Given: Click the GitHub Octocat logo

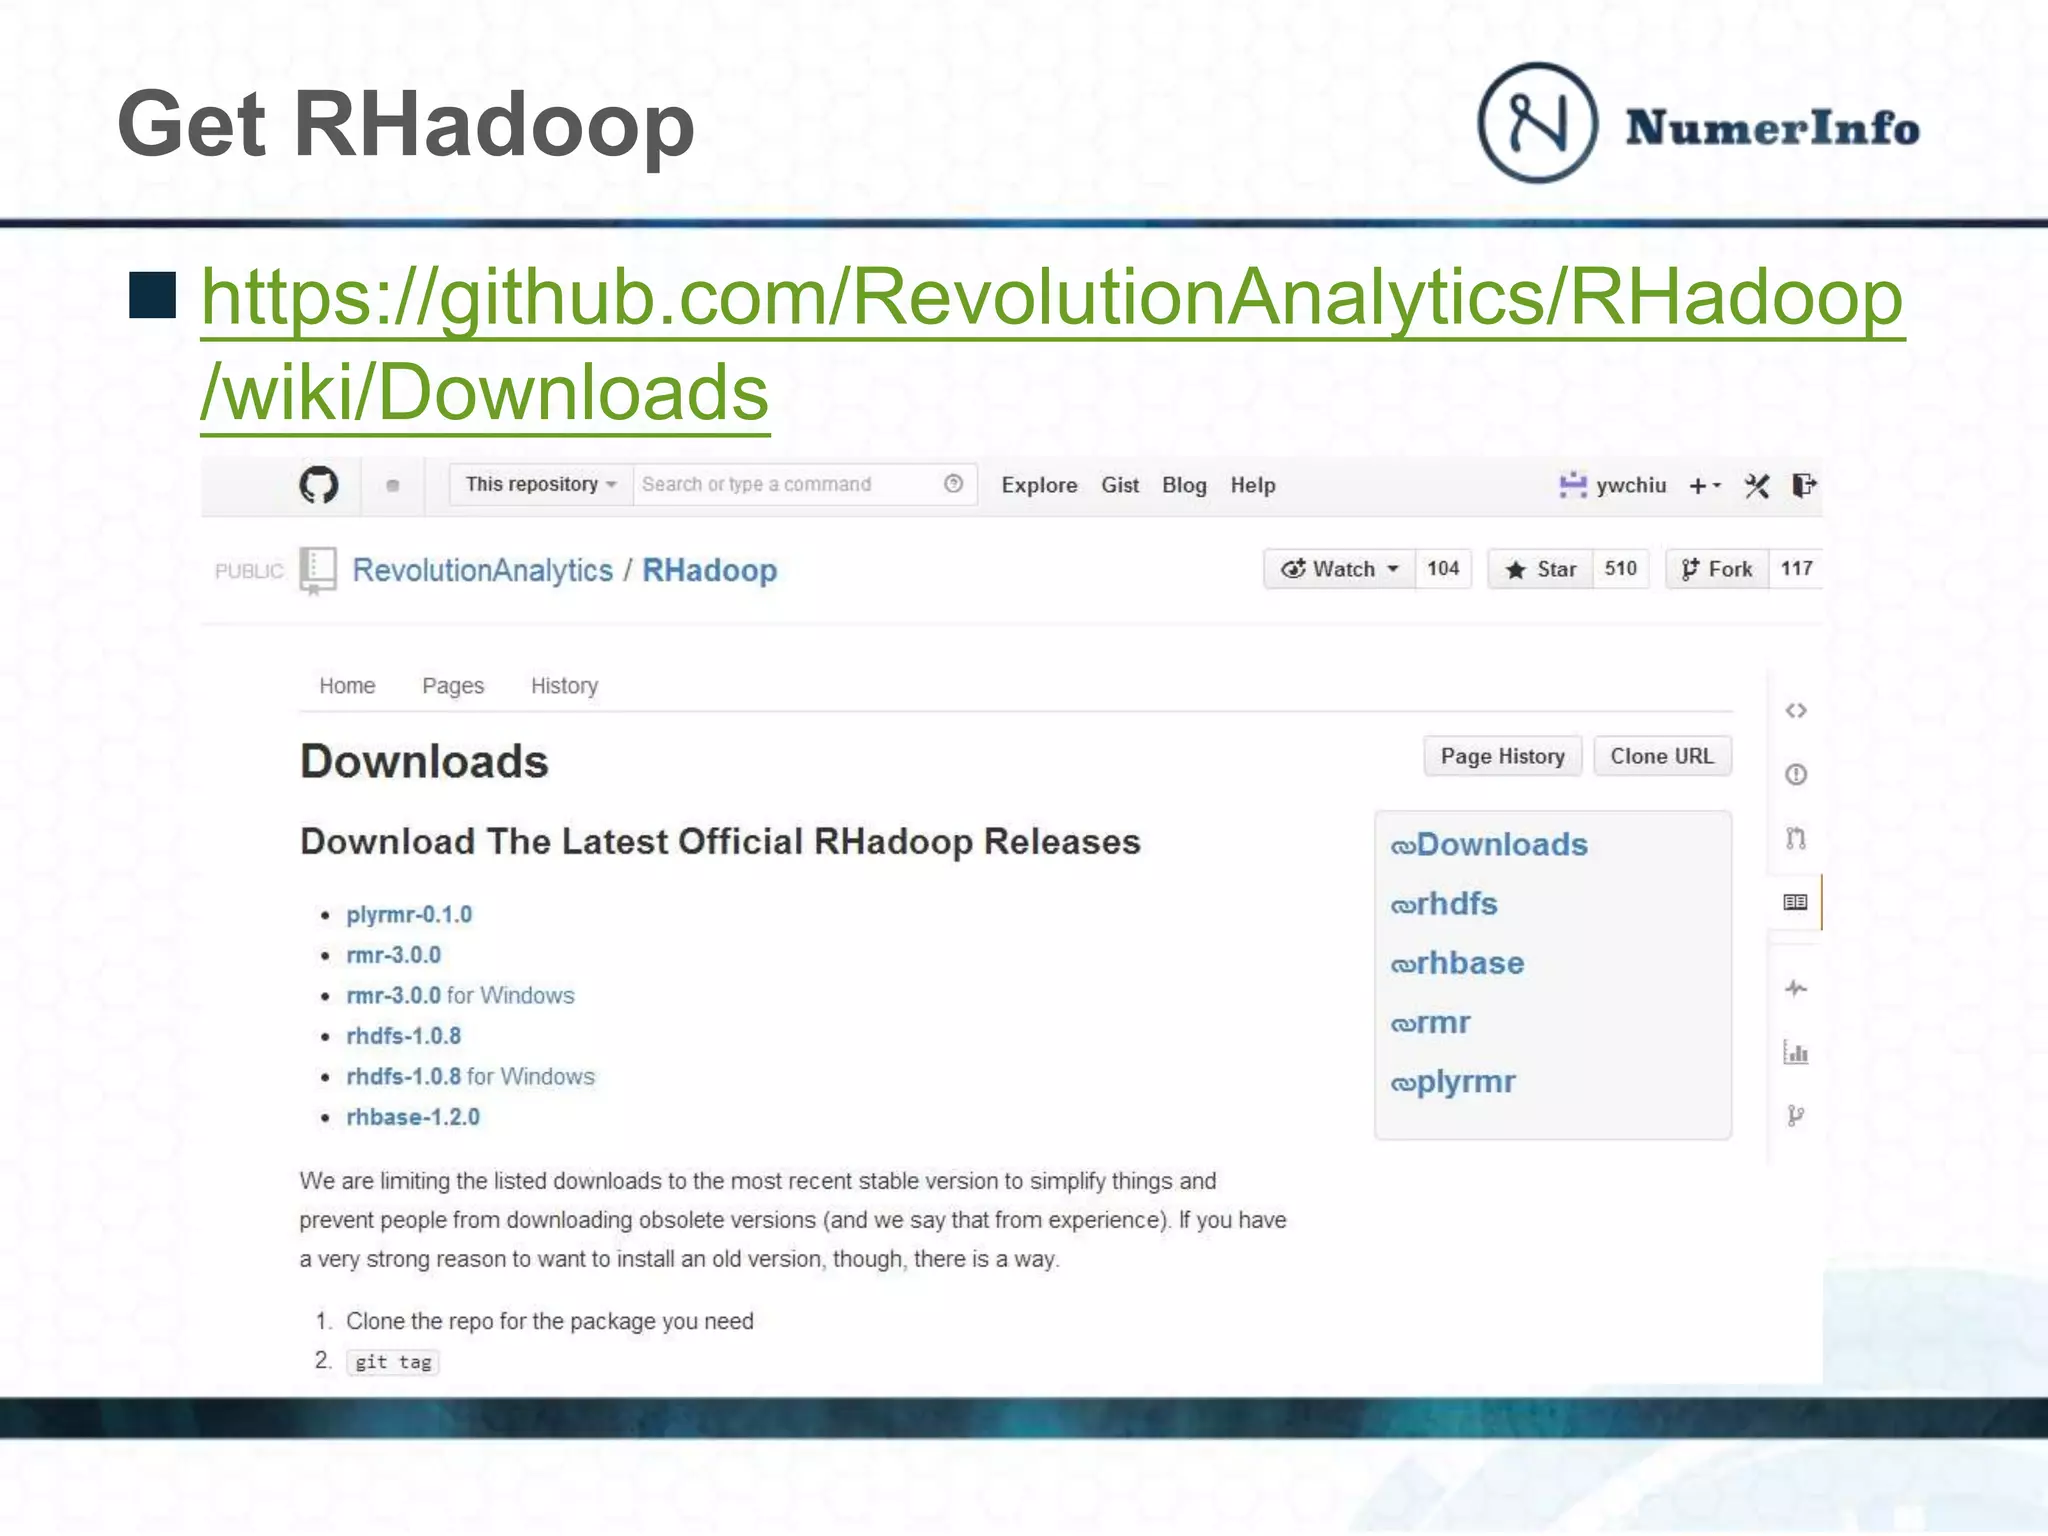Looking at the screenshot, I should (318, 485).
